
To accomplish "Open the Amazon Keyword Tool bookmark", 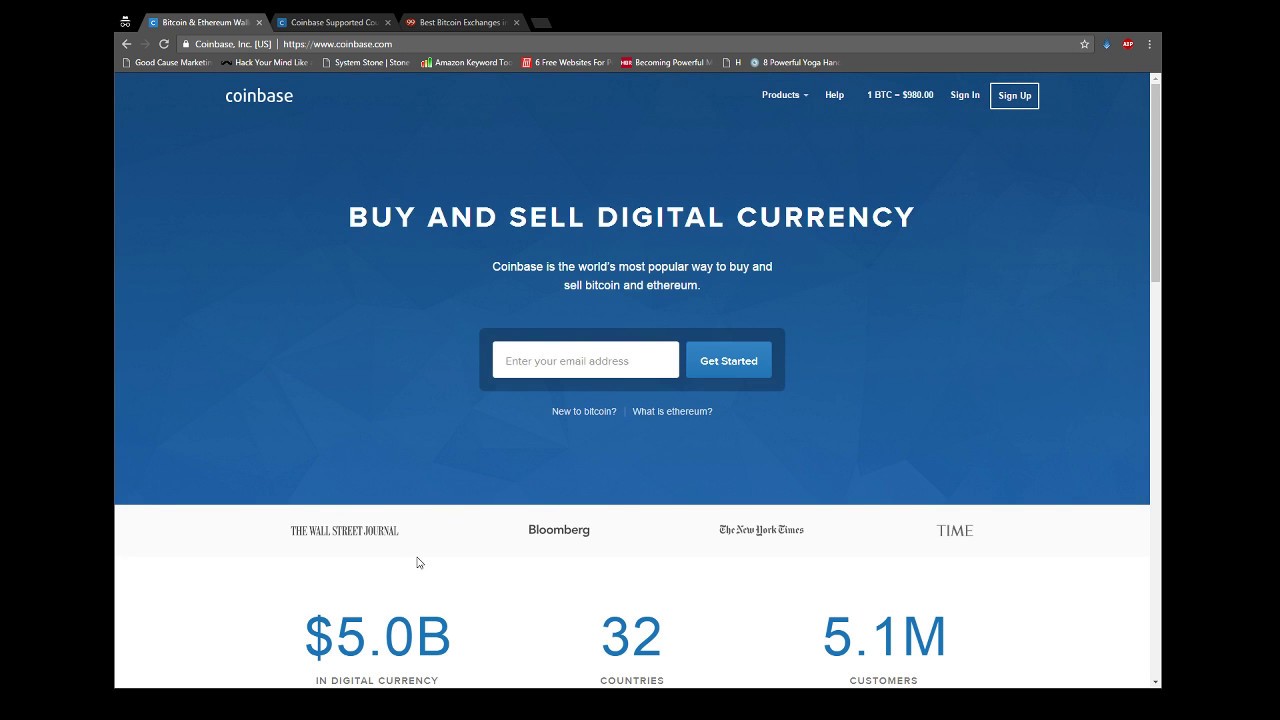I will 466,62.
